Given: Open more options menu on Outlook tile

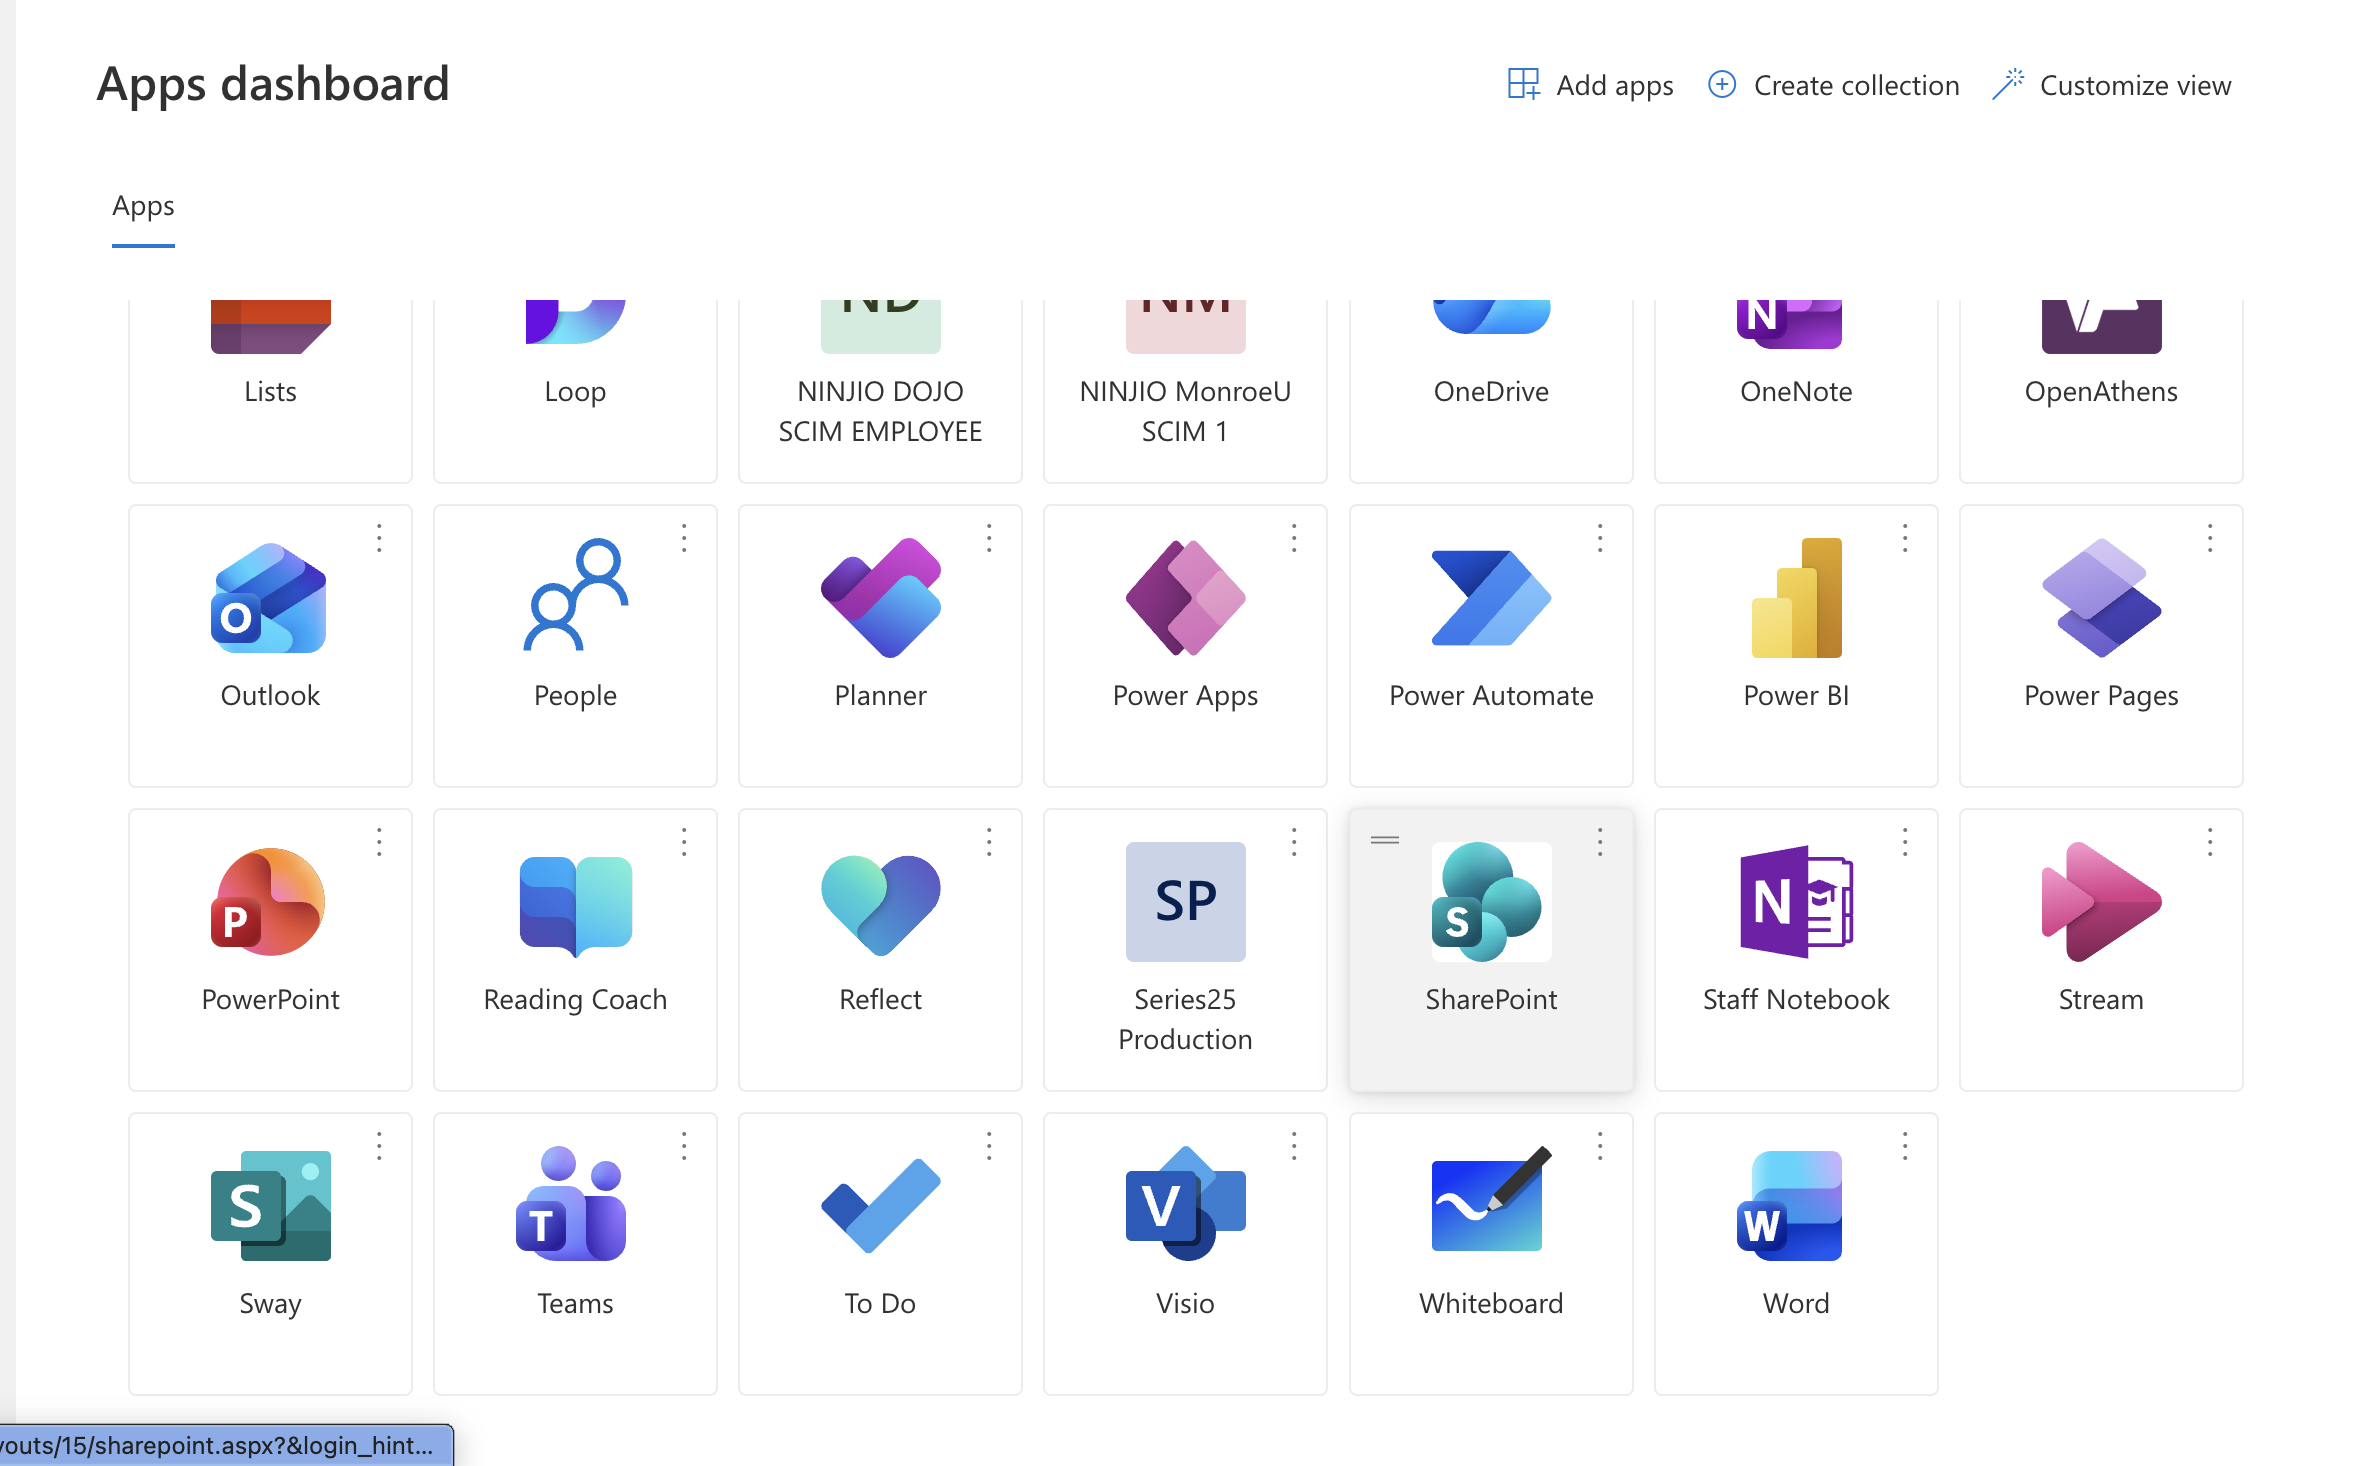Looking at the screenshot, I should tap(379, 538).
